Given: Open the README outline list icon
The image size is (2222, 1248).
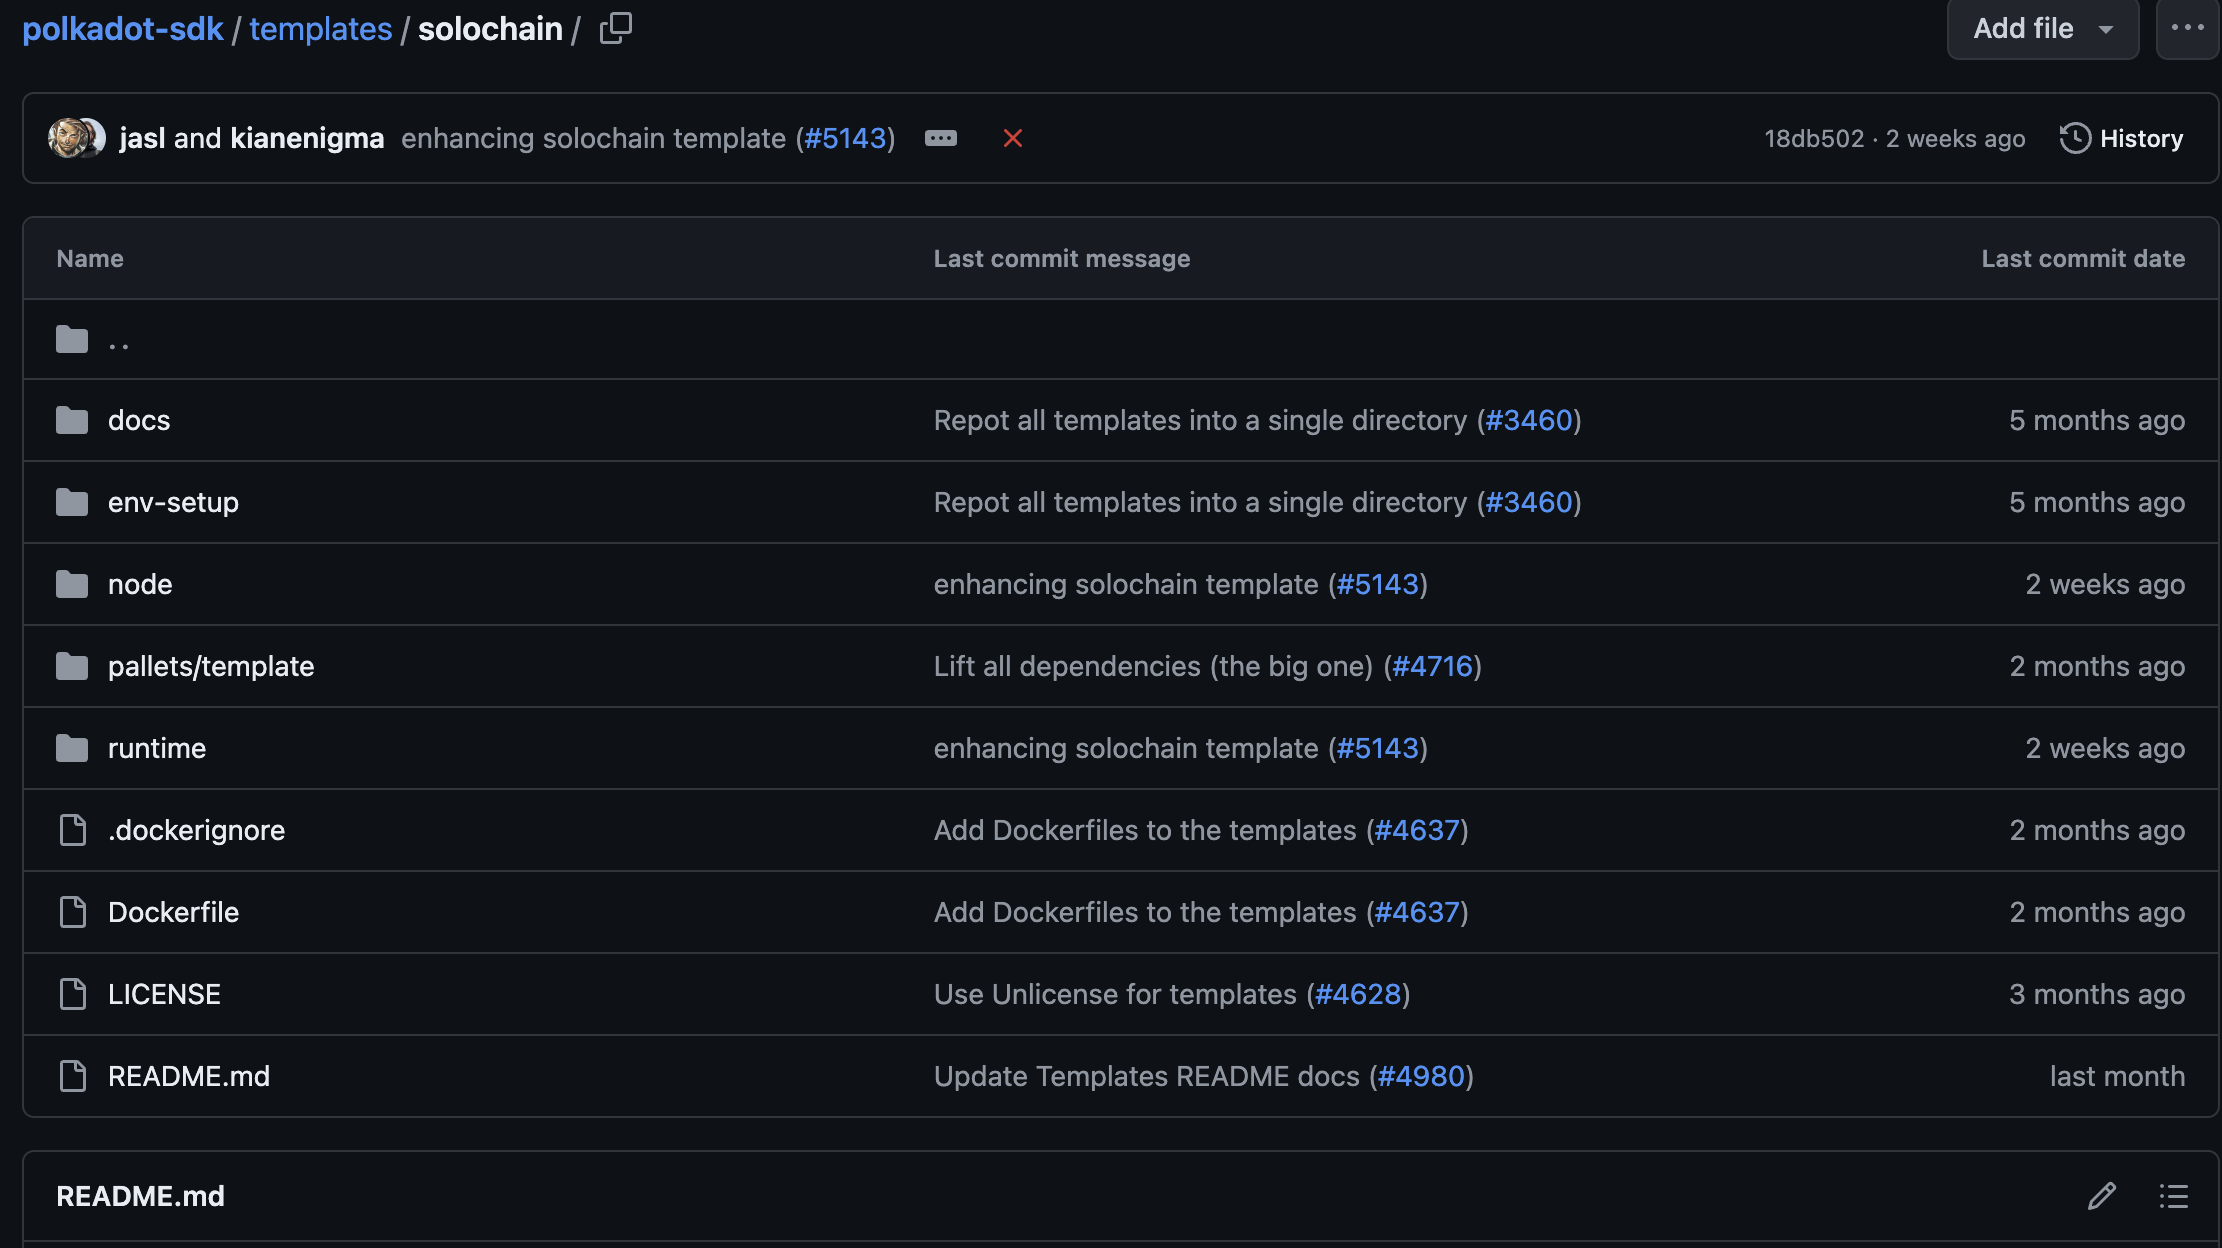Looking at the screenshot, I should pos(2173,1196).
